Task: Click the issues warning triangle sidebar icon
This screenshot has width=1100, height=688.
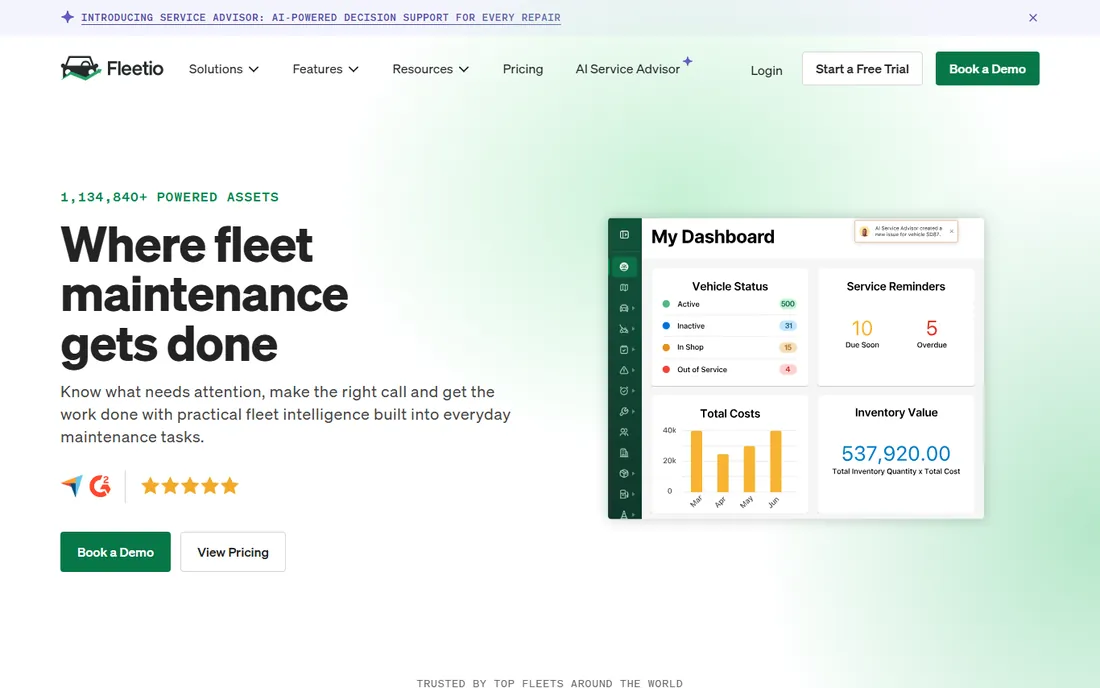Action: 624,370
